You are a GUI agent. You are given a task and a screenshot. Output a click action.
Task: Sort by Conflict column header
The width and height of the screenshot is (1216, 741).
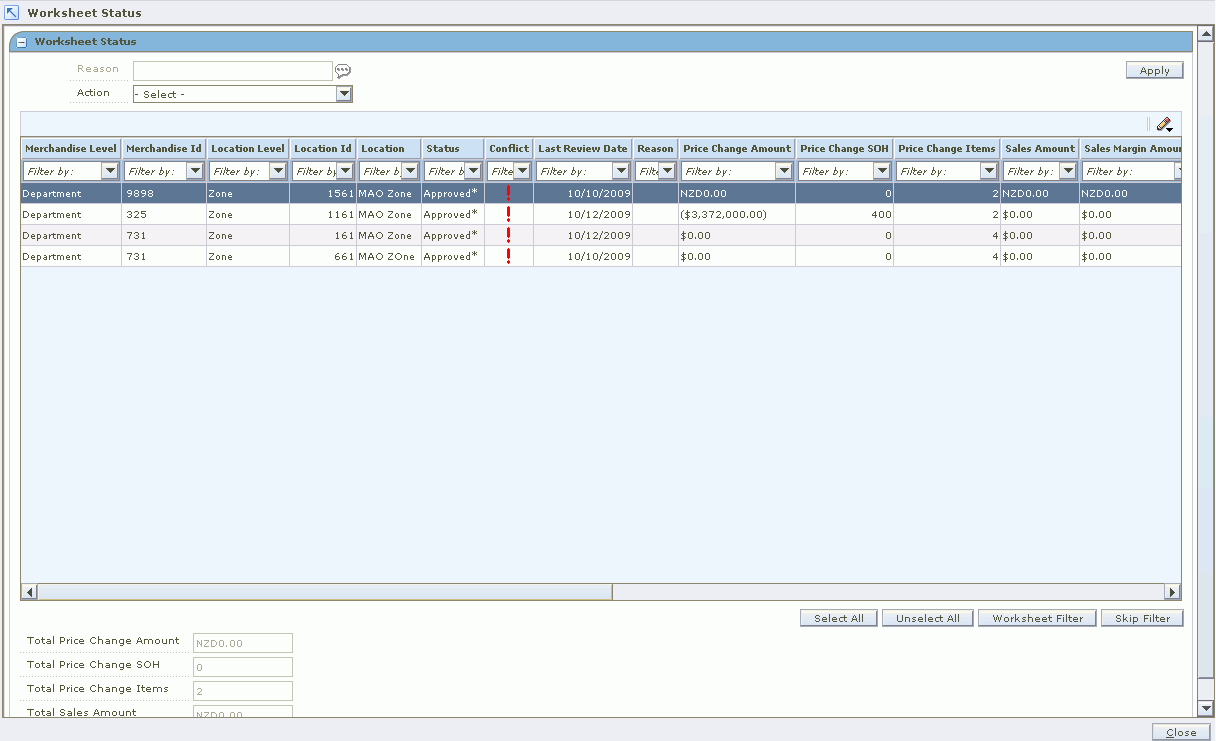[509, 148]
